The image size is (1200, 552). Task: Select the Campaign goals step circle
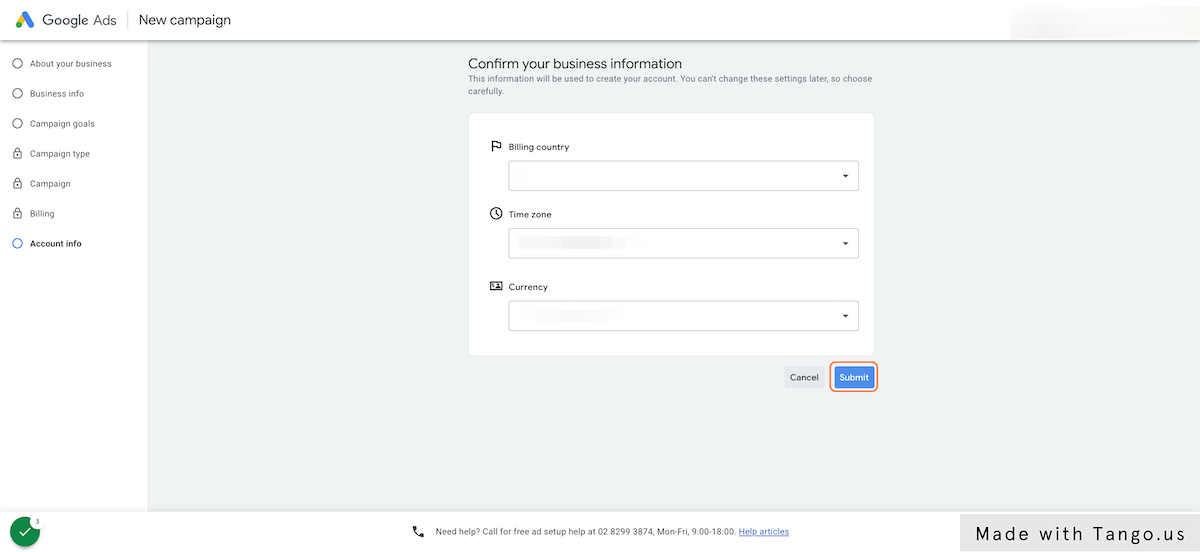click(17, 124)
